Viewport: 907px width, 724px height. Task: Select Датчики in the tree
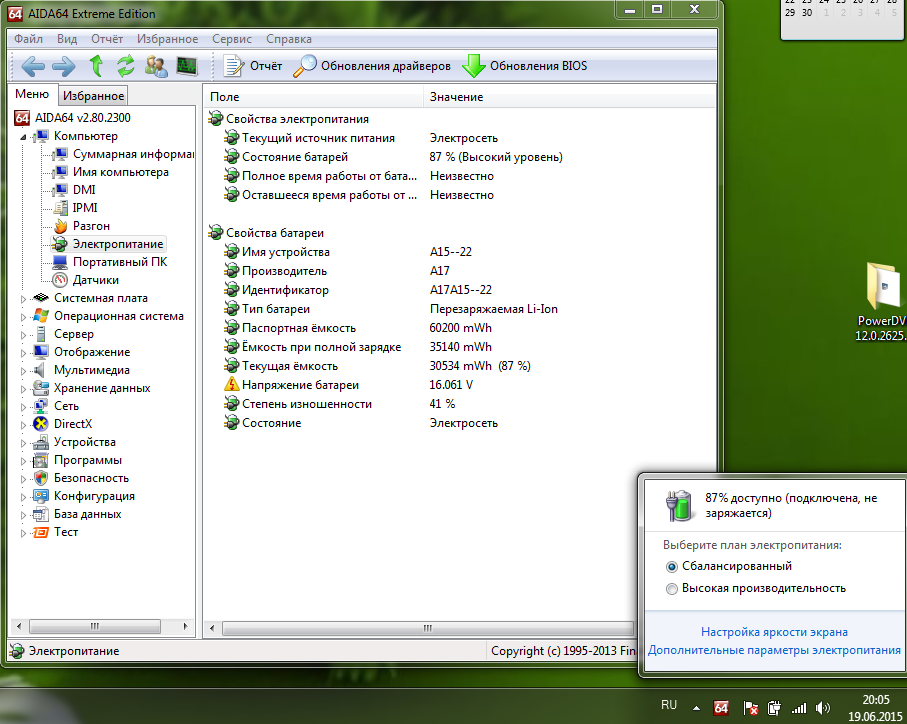(x=95, y=280)
